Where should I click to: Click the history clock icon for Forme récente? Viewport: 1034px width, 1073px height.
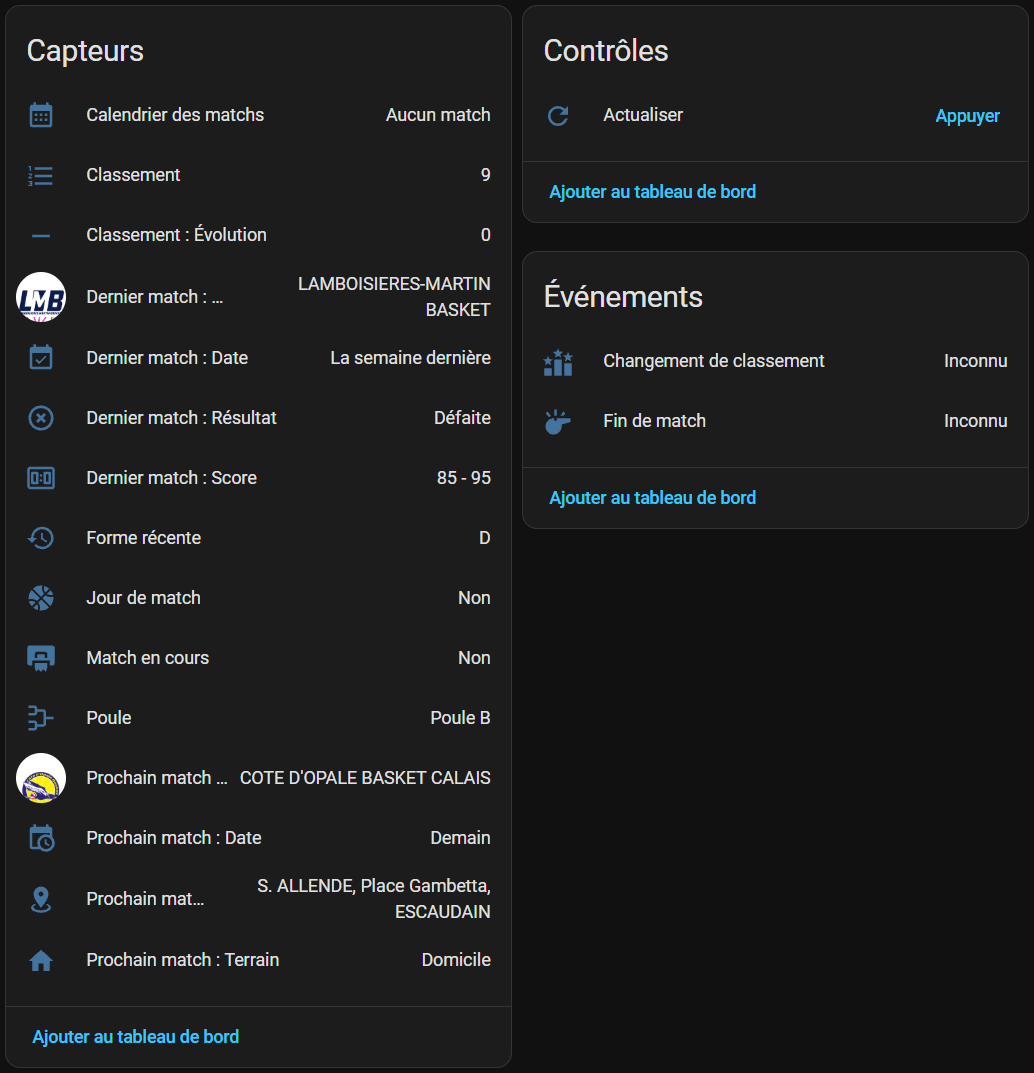[41, 538]
